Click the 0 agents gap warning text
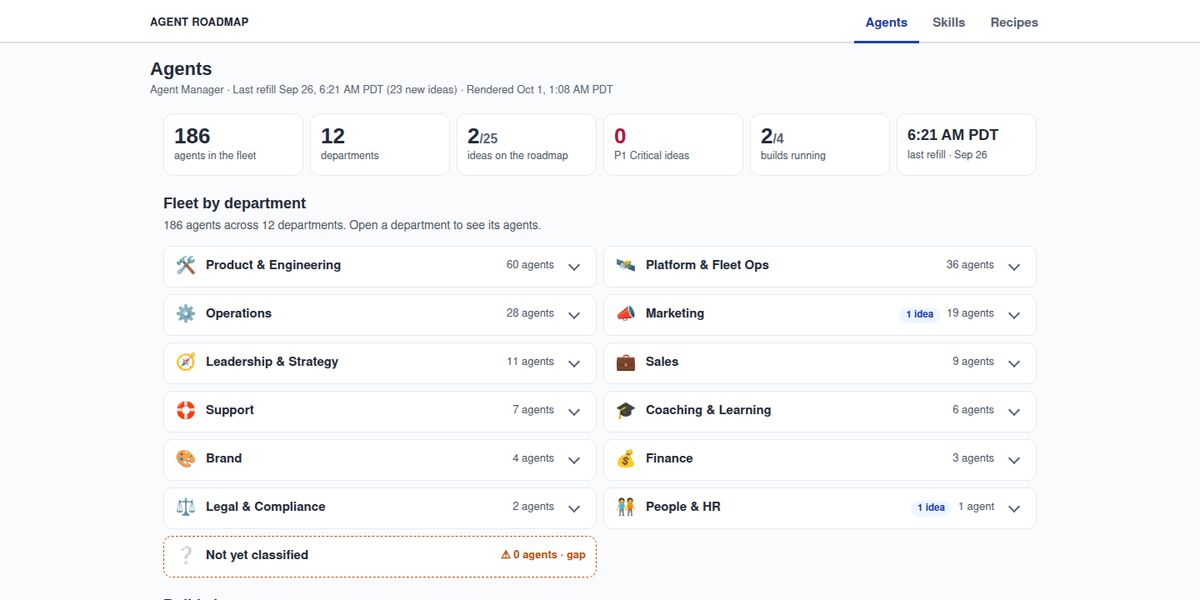1200x600 pixels. (x=543, y=555)
